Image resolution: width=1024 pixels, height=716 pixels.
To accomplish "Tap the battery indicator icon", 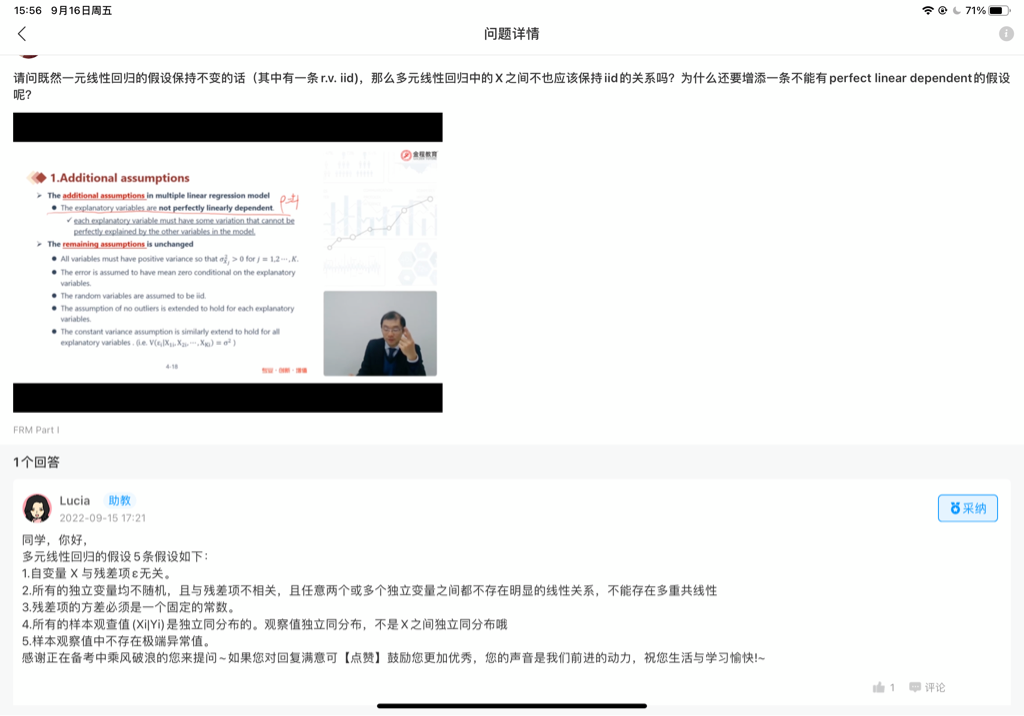I will 999,10.
